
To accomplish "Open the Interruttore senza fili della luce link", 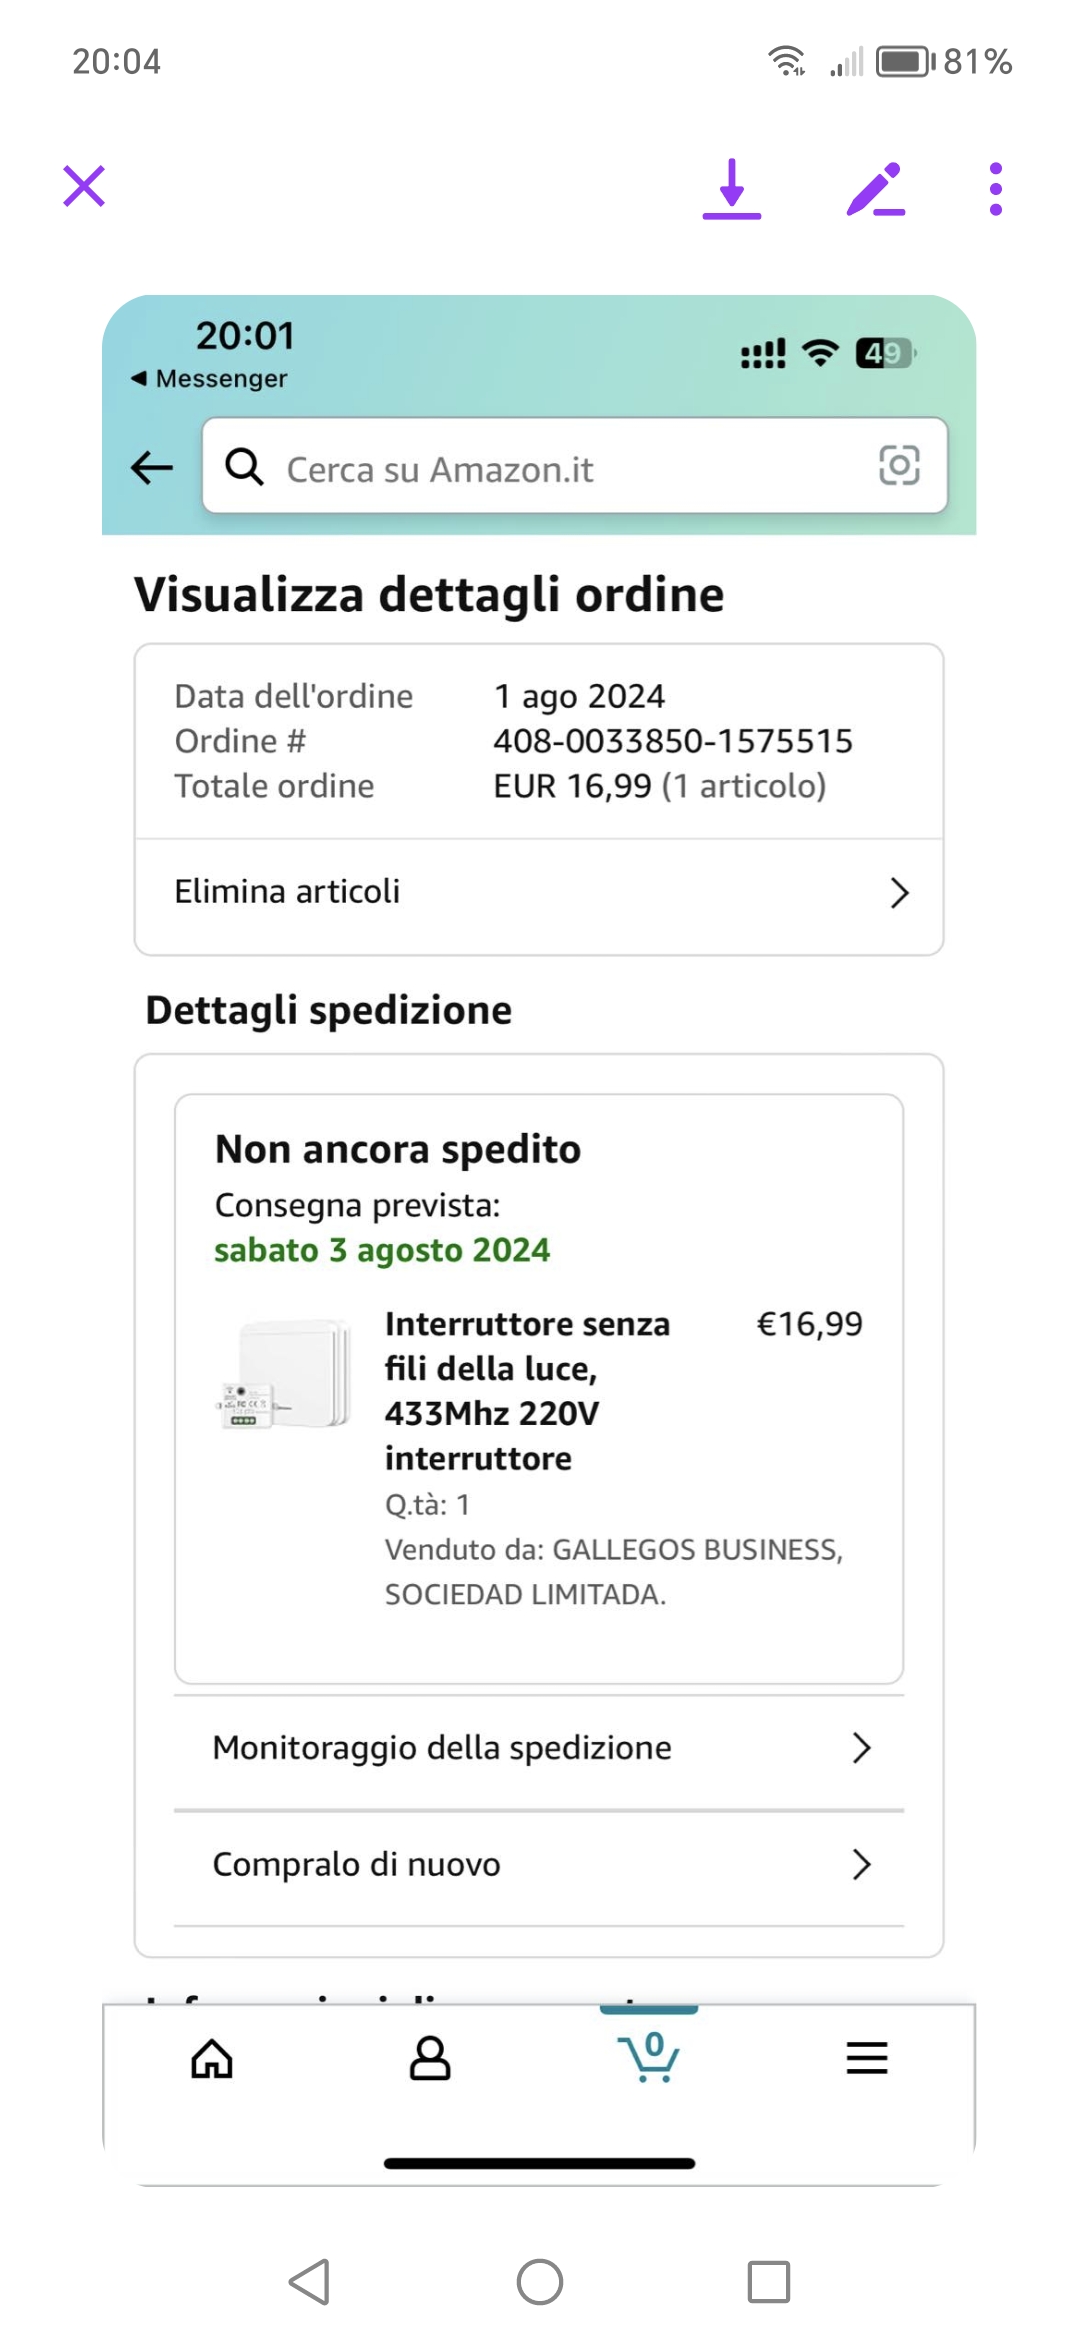I will [527, 1390].
